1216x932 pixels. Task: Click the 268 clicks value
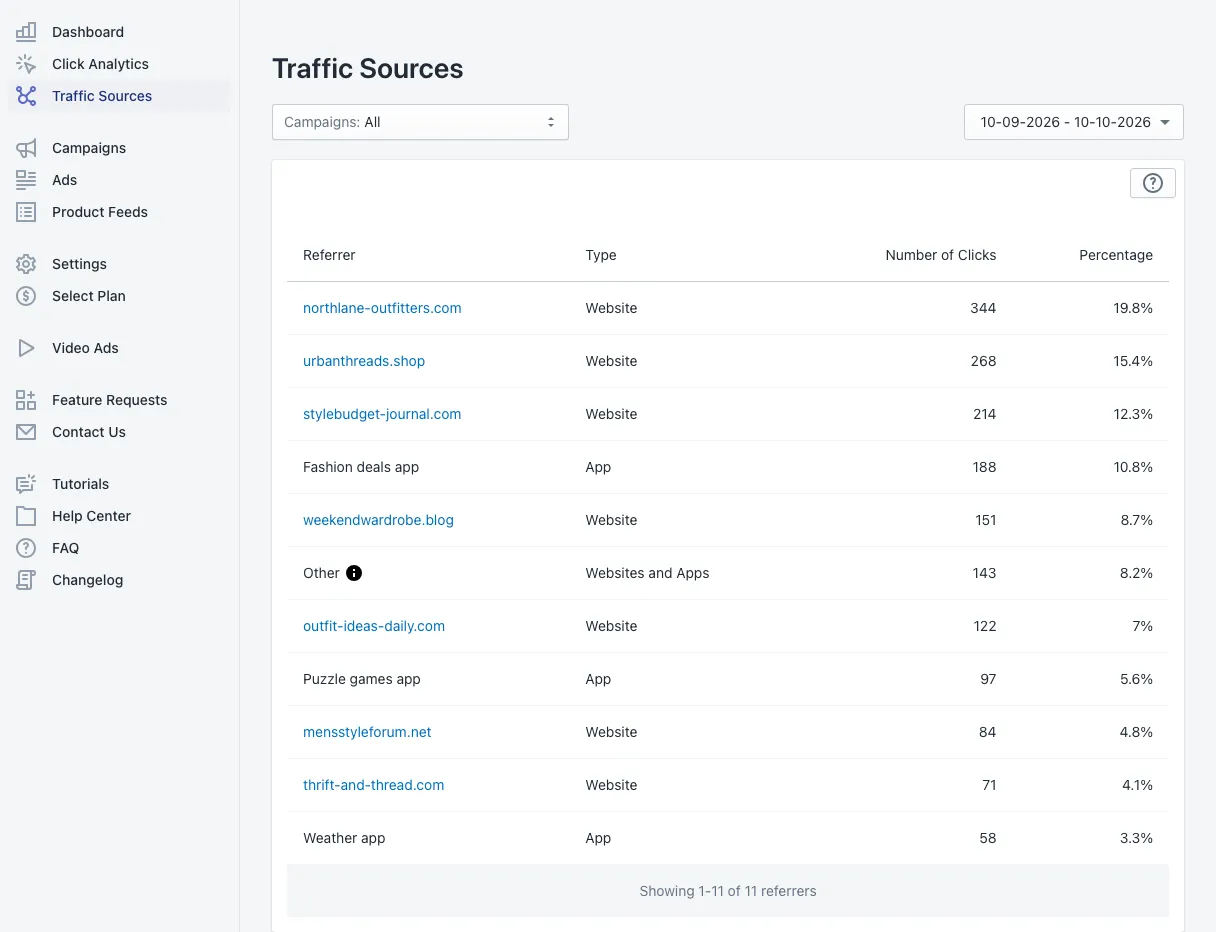point(983,361)
